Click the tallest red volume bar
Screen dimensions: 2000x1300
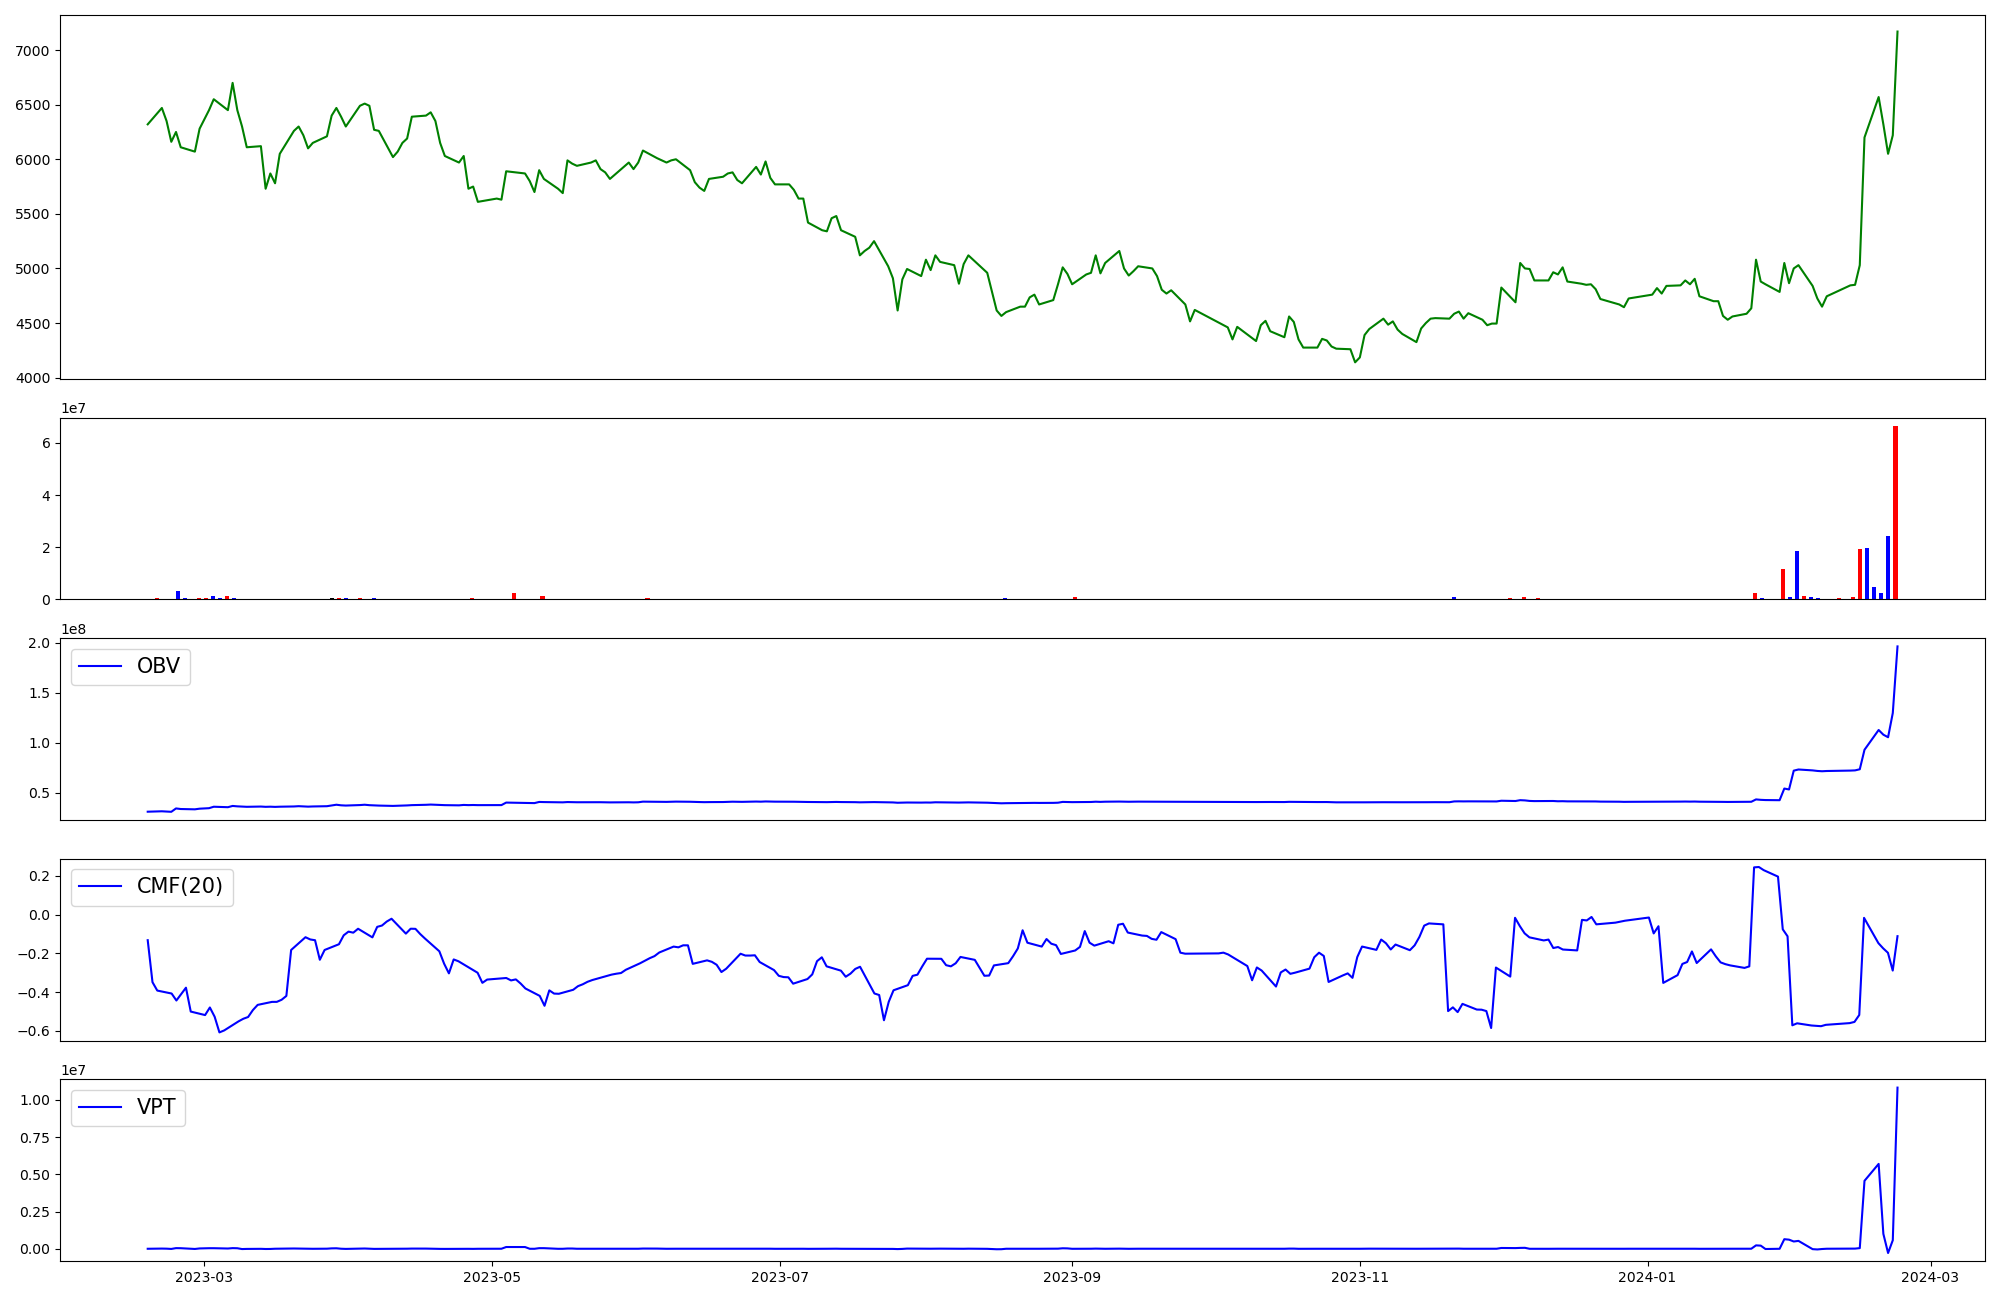(1895, 513)
